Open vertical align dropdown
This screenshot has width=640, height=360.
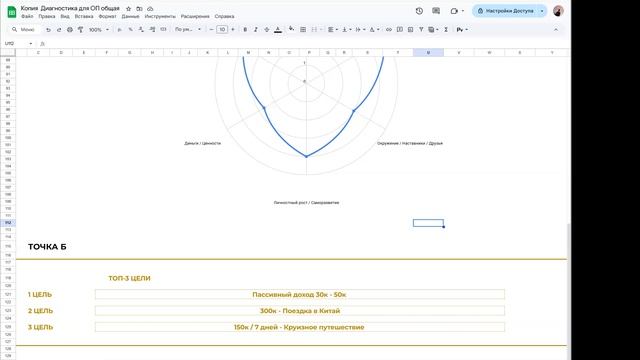click(346, 29)
